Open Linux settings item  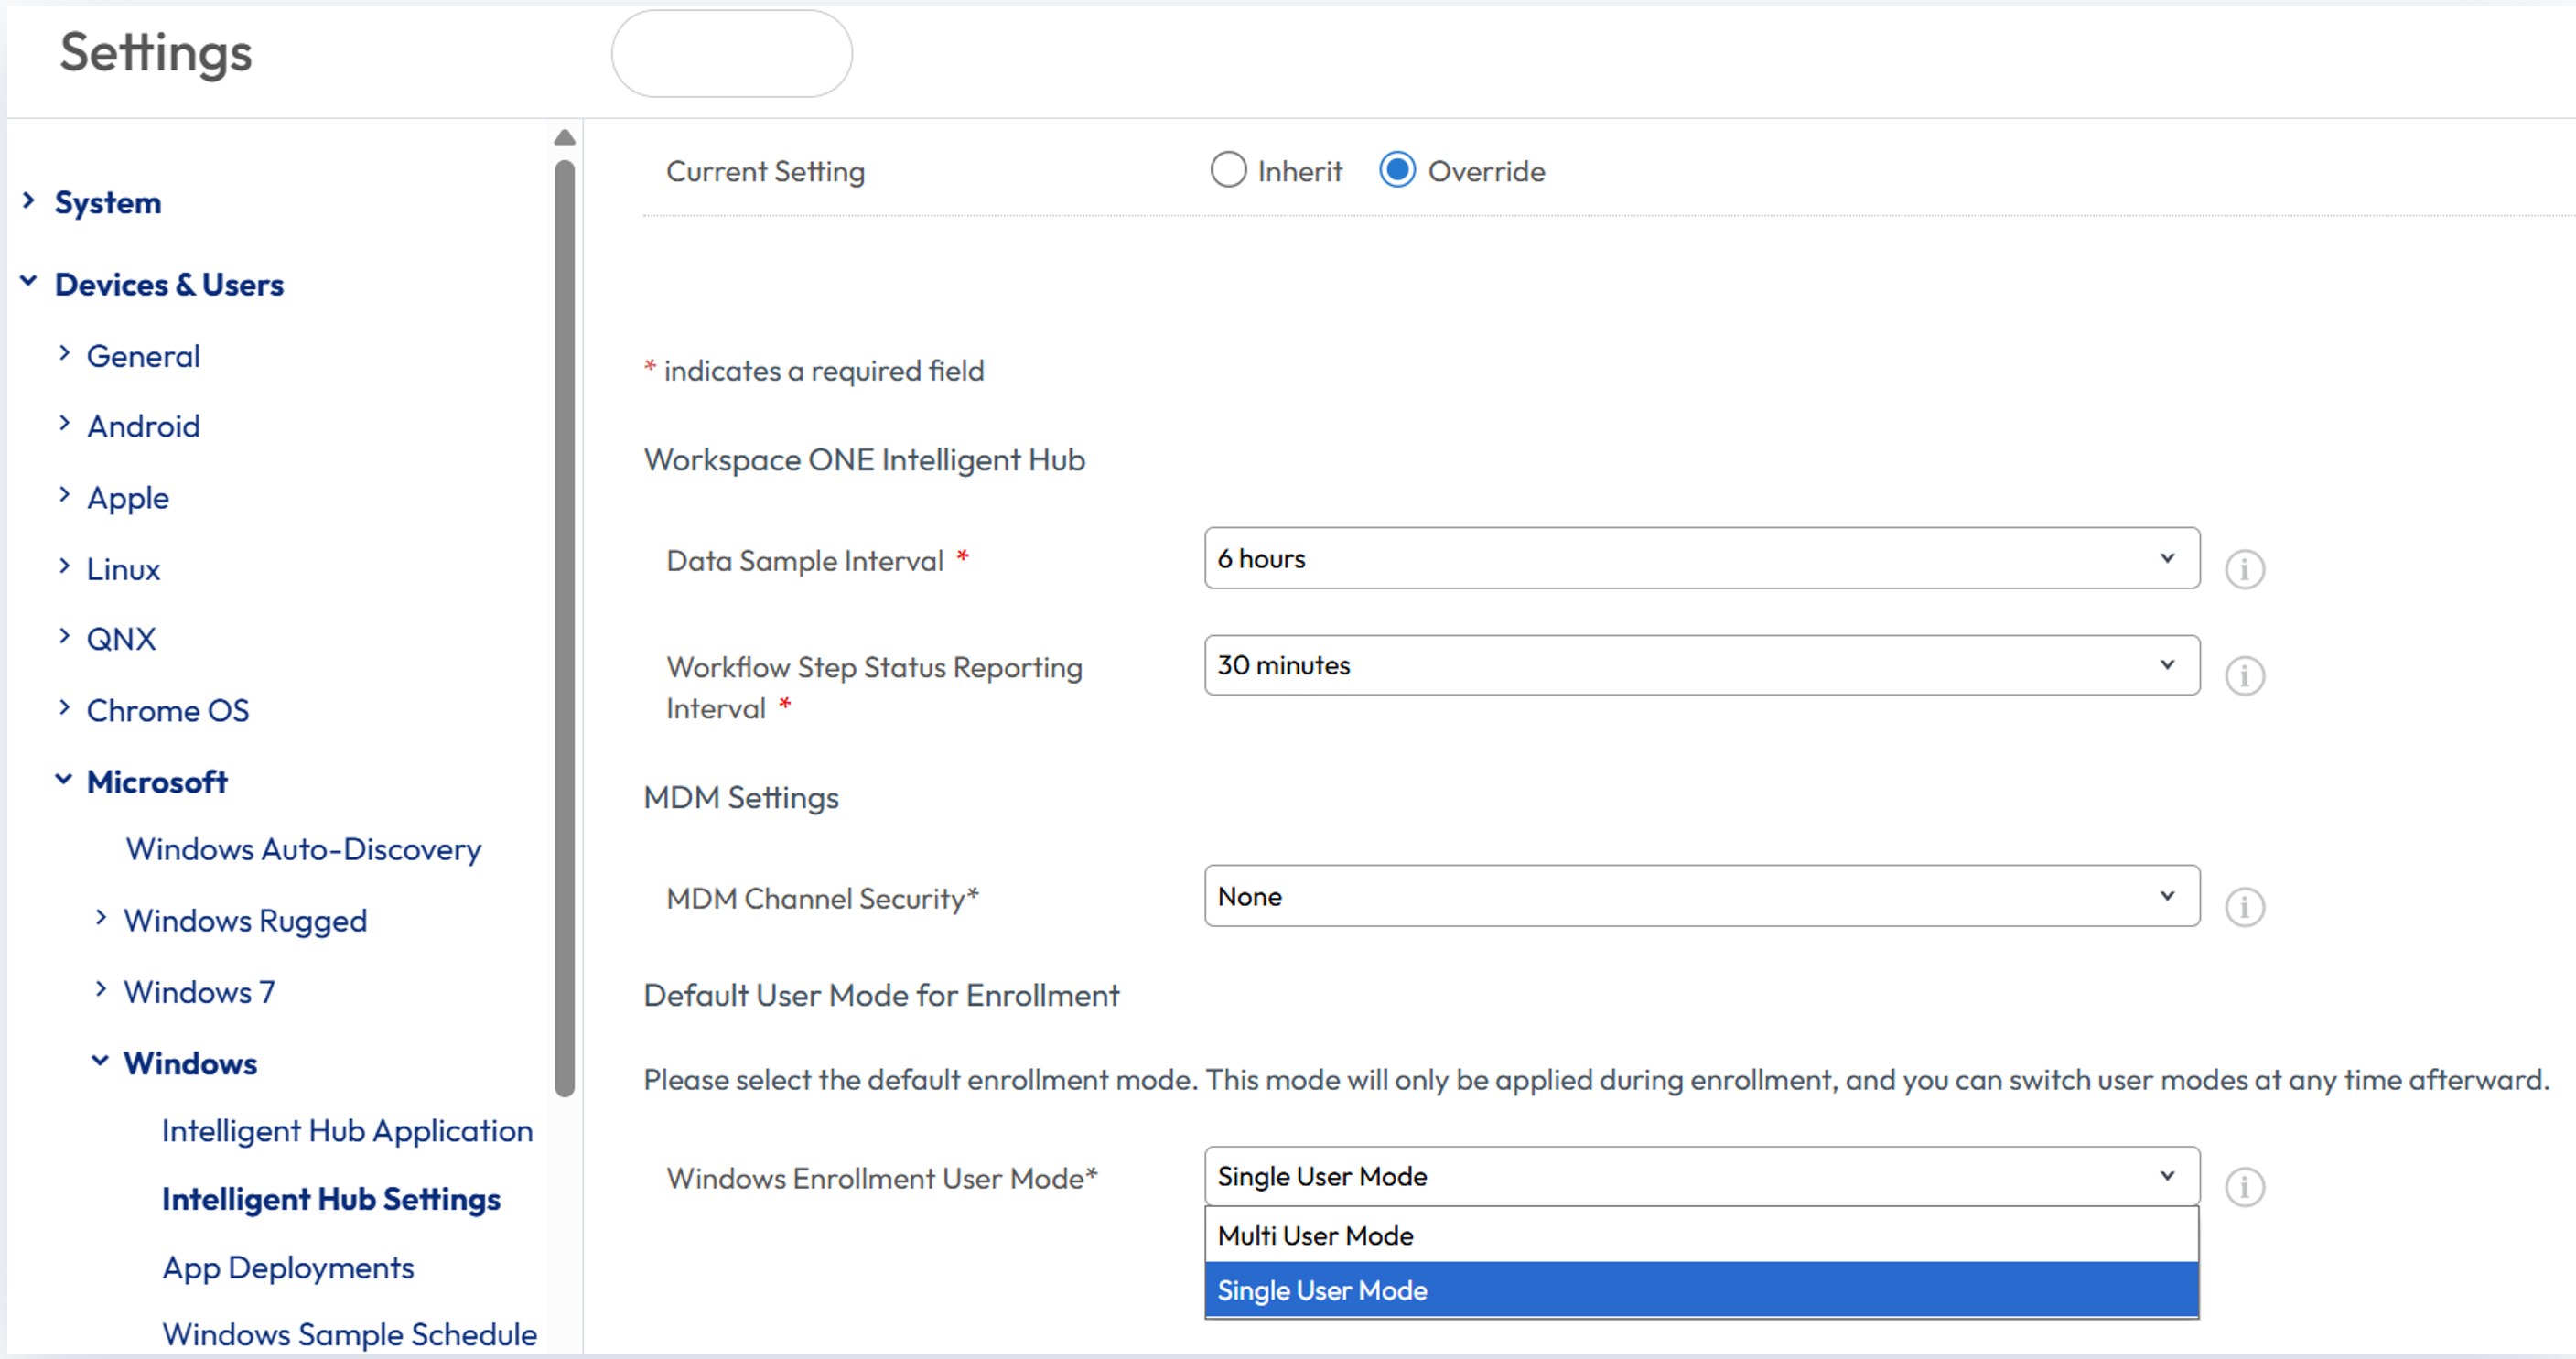[123, 569]
